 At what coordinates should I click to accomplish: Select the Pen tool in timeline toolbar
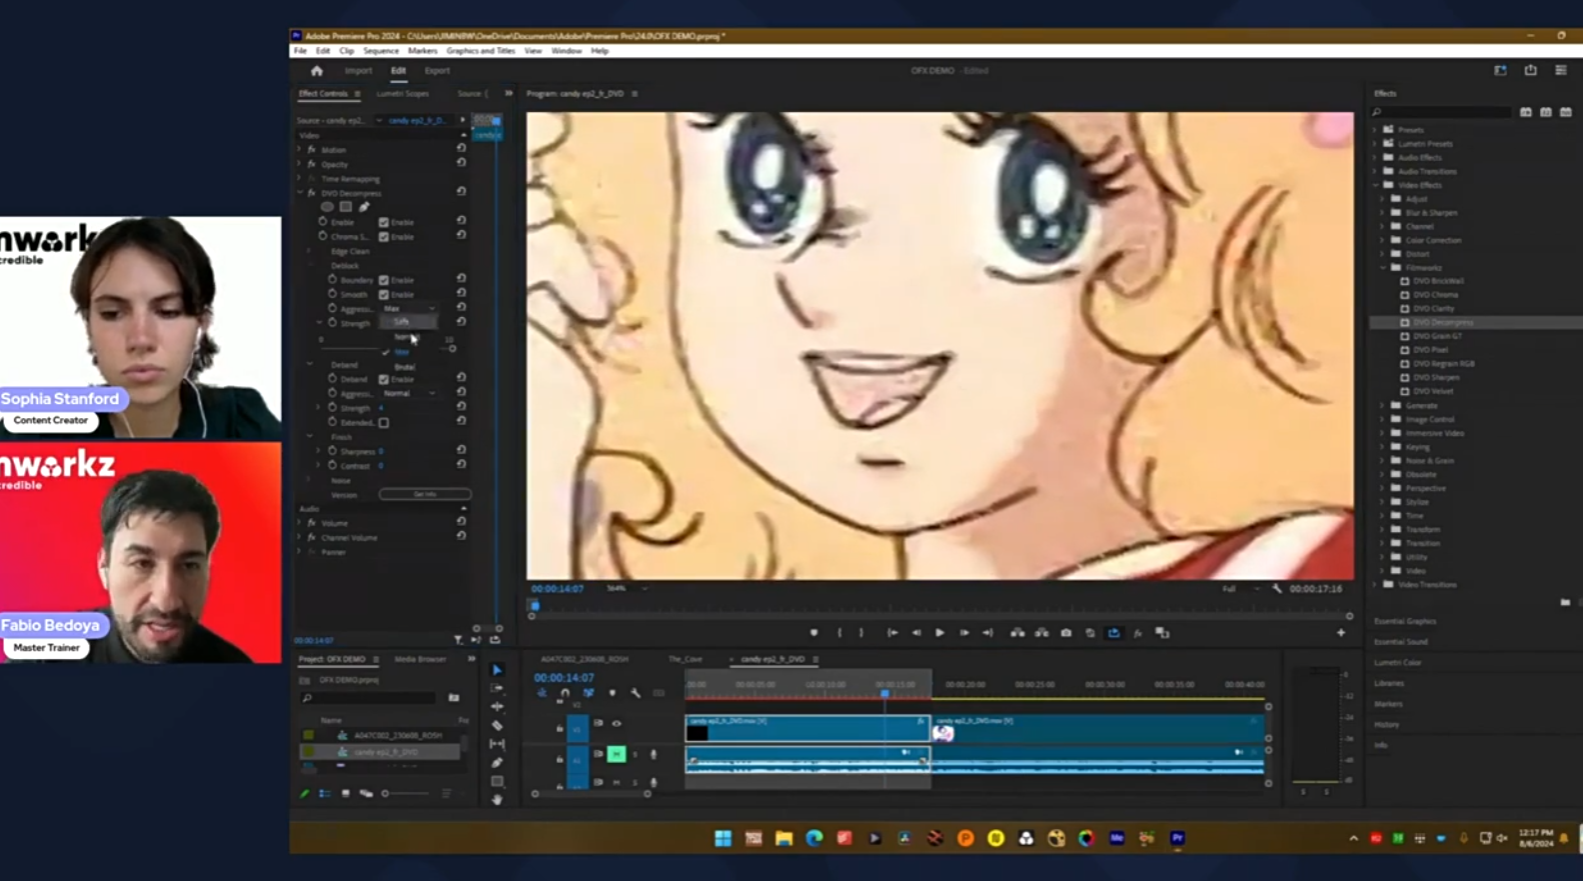point(497,763)
